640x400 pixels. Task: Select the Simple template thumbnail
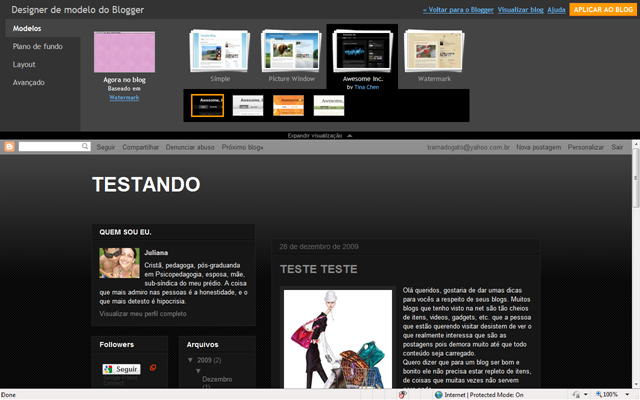220,51
